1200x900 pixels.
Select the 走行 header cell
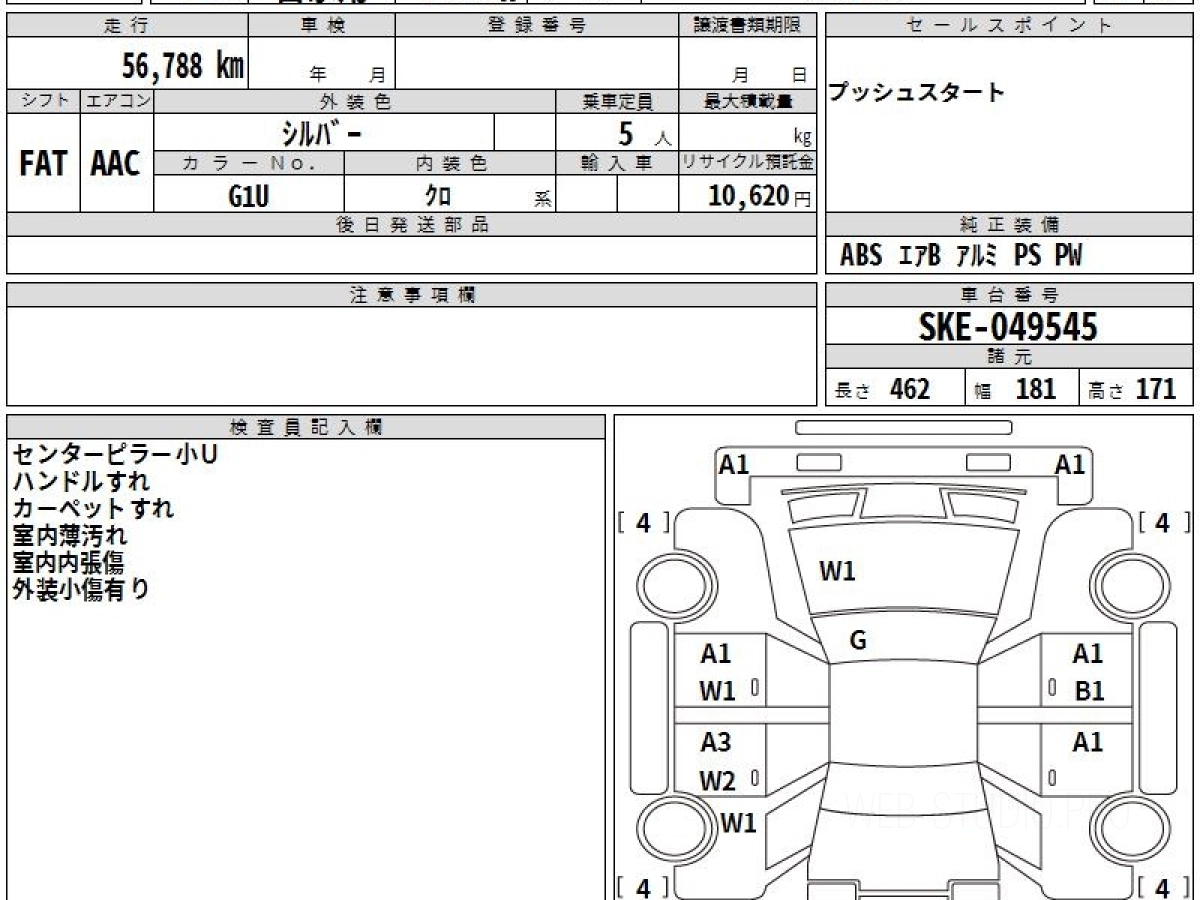coord(127,27)
